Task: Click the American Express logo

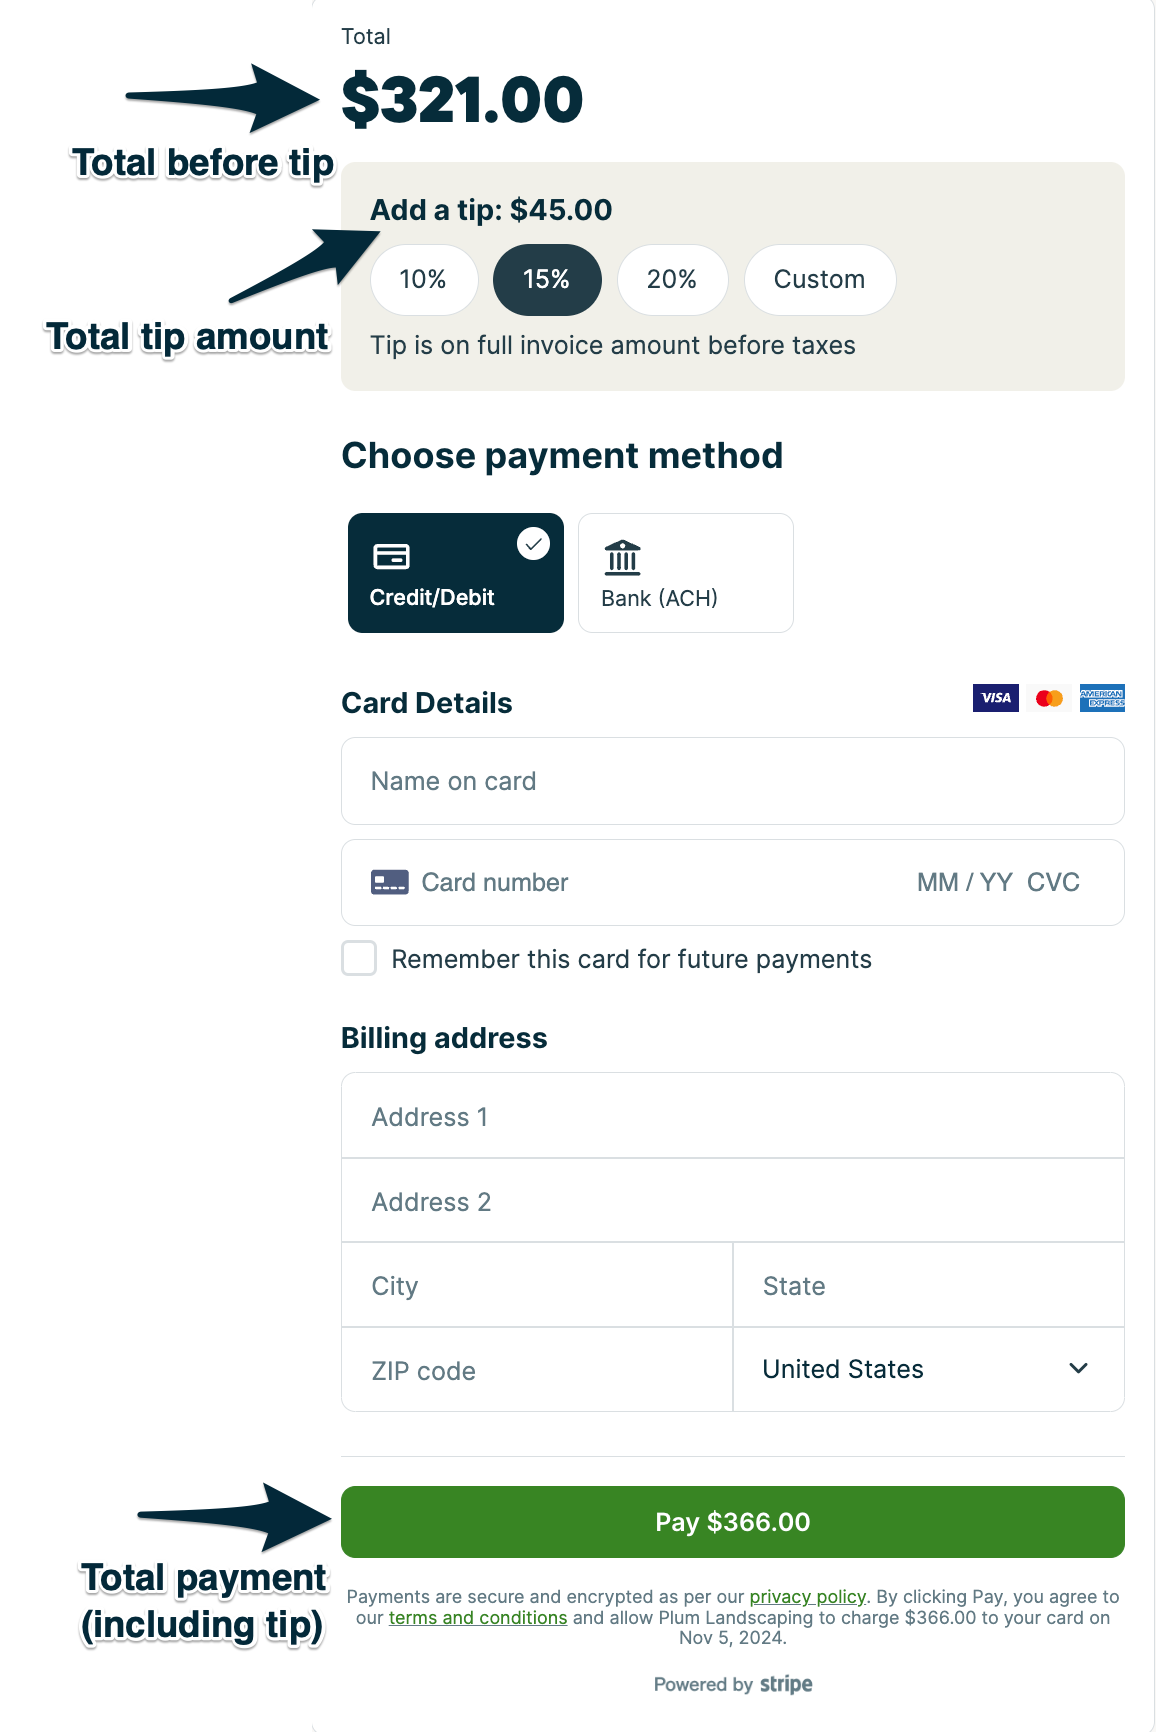Action: (x=1102, y=698)
